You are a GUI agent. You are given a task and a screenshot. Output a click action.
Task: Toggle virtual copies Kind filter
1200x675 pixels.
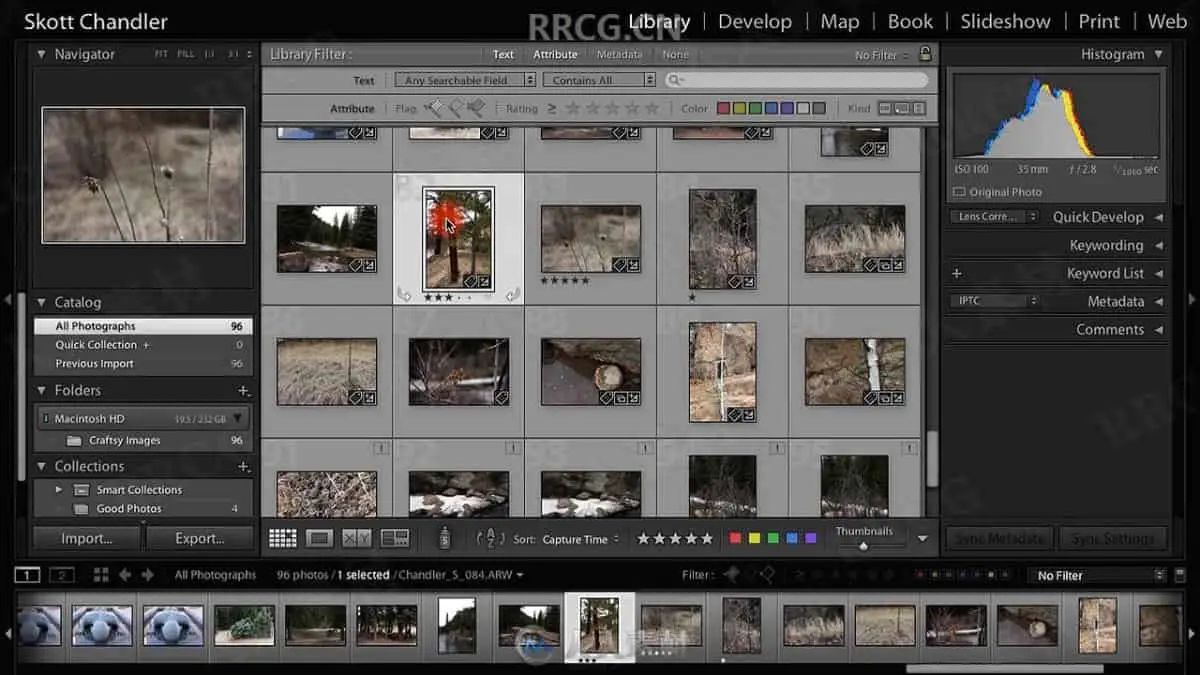pyautogui.click(x=902, y=108)
